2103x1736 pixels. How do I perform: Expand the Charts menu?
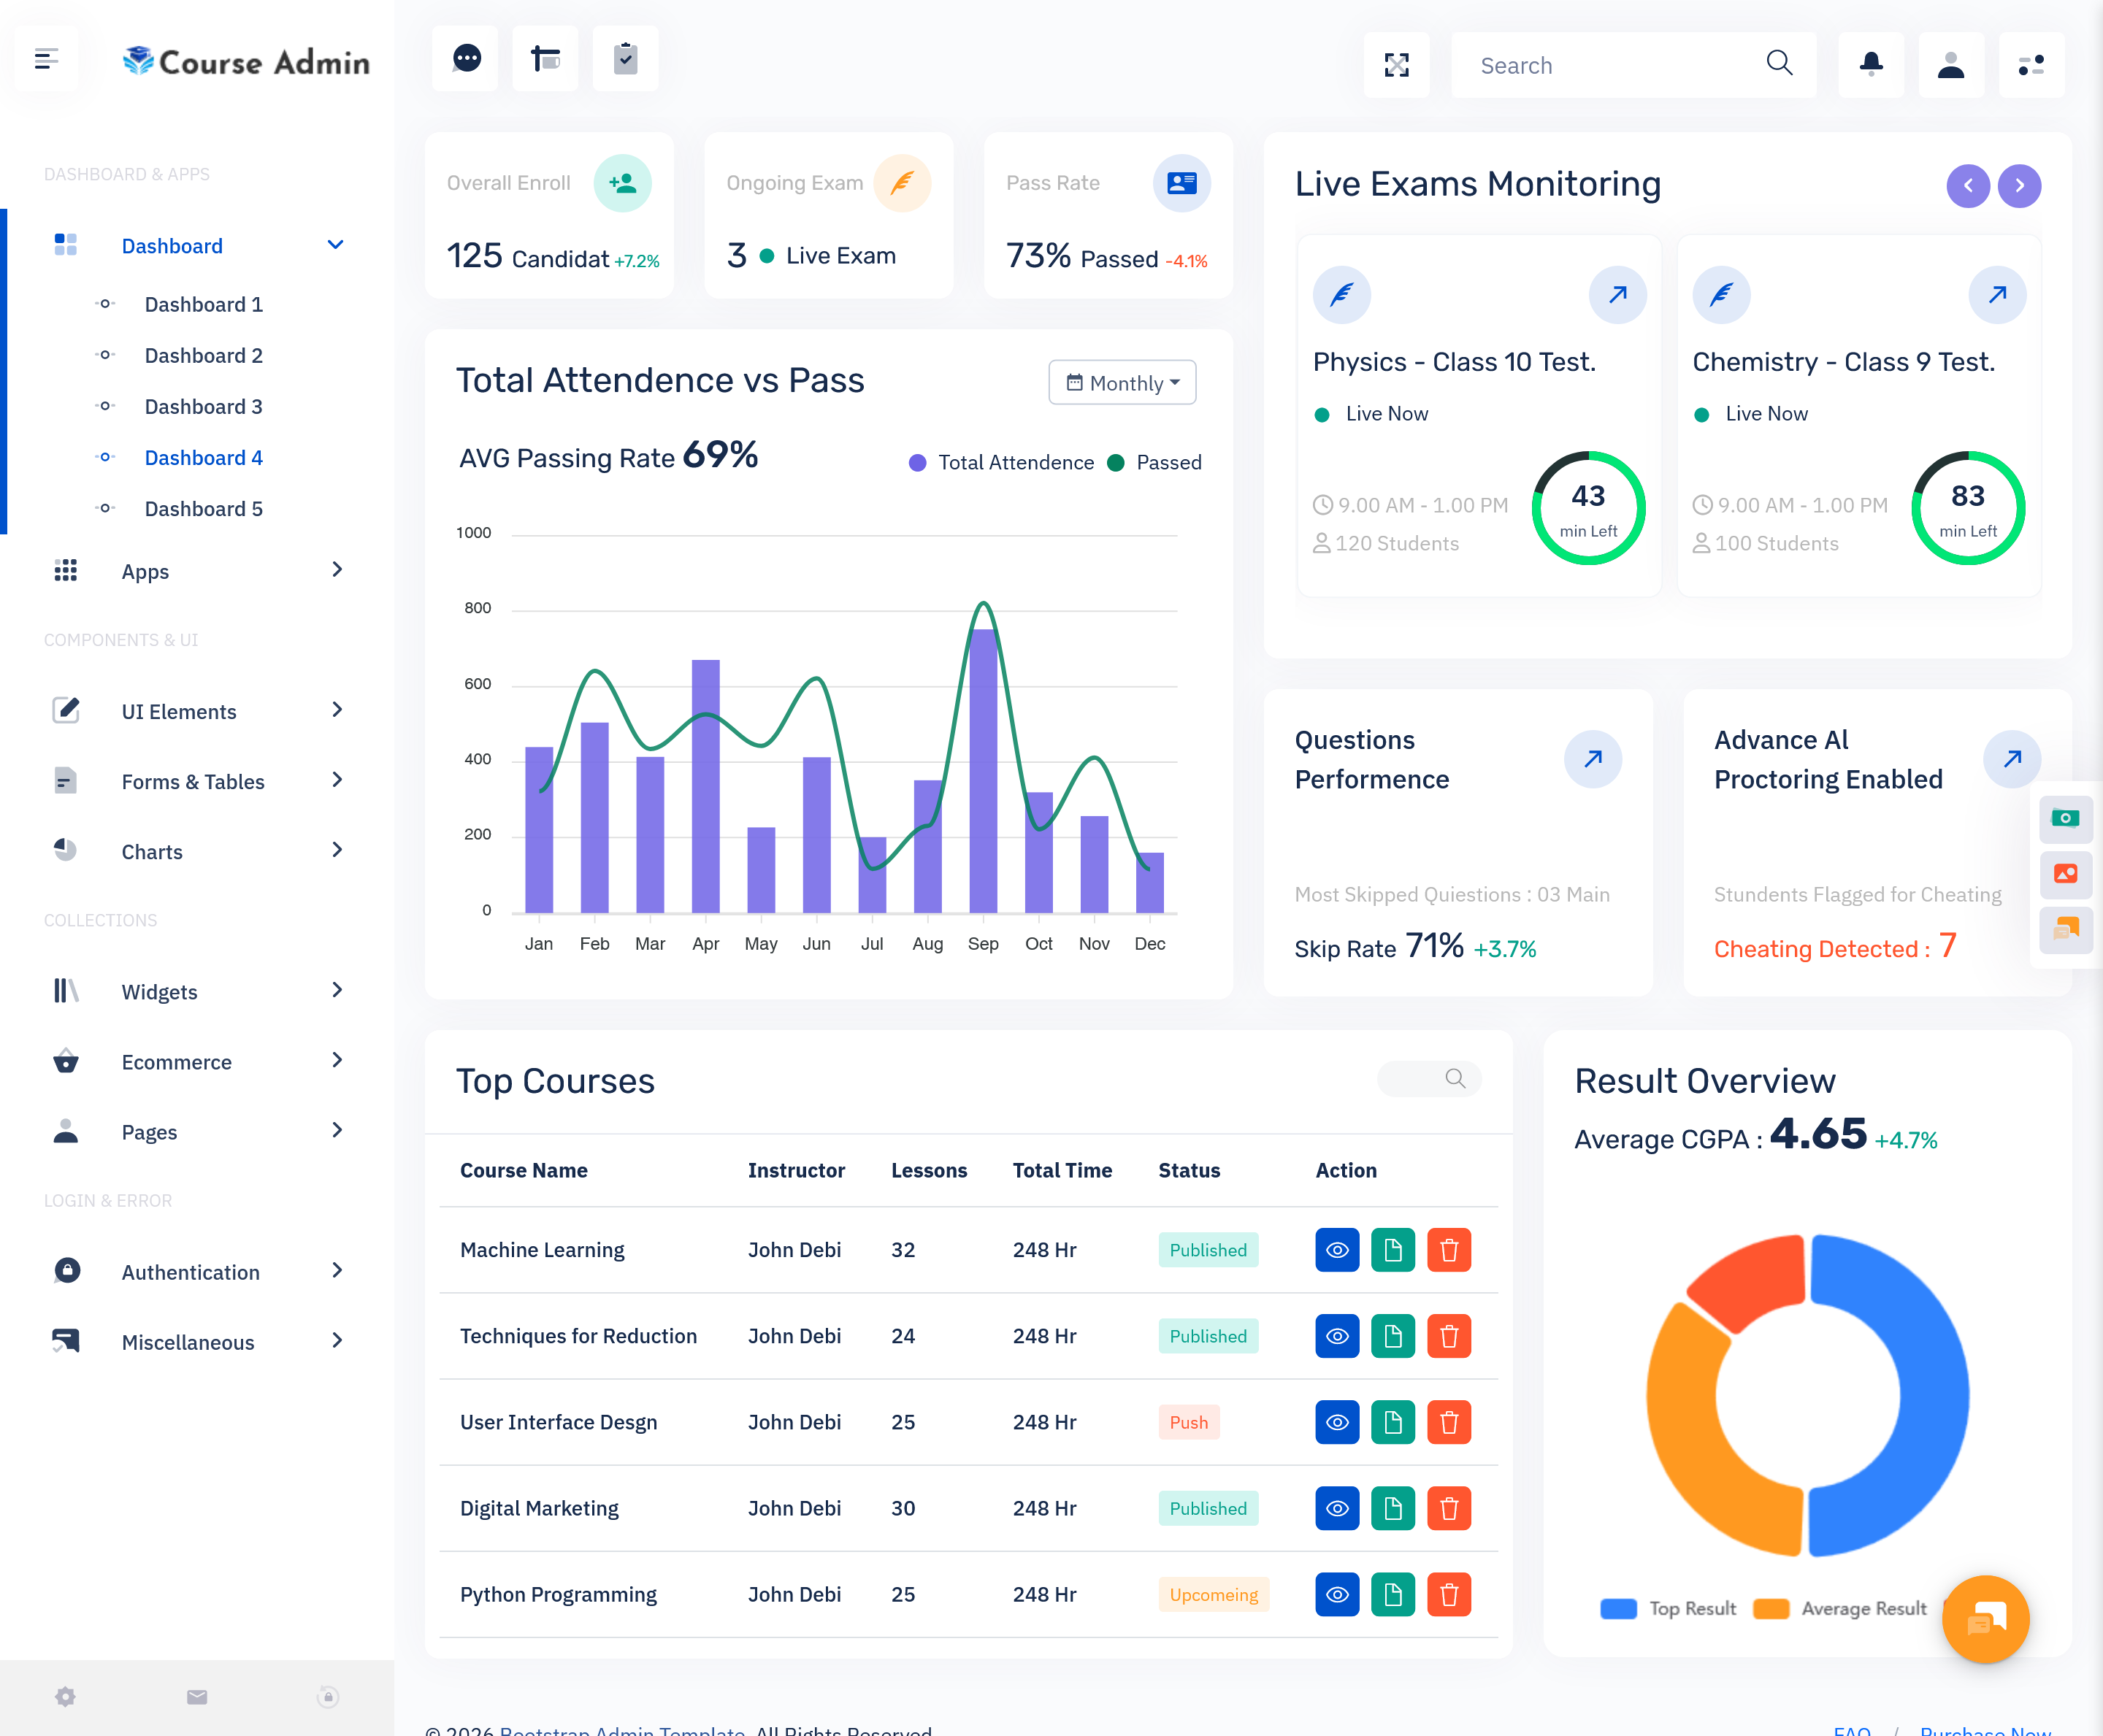coord(198,851)
